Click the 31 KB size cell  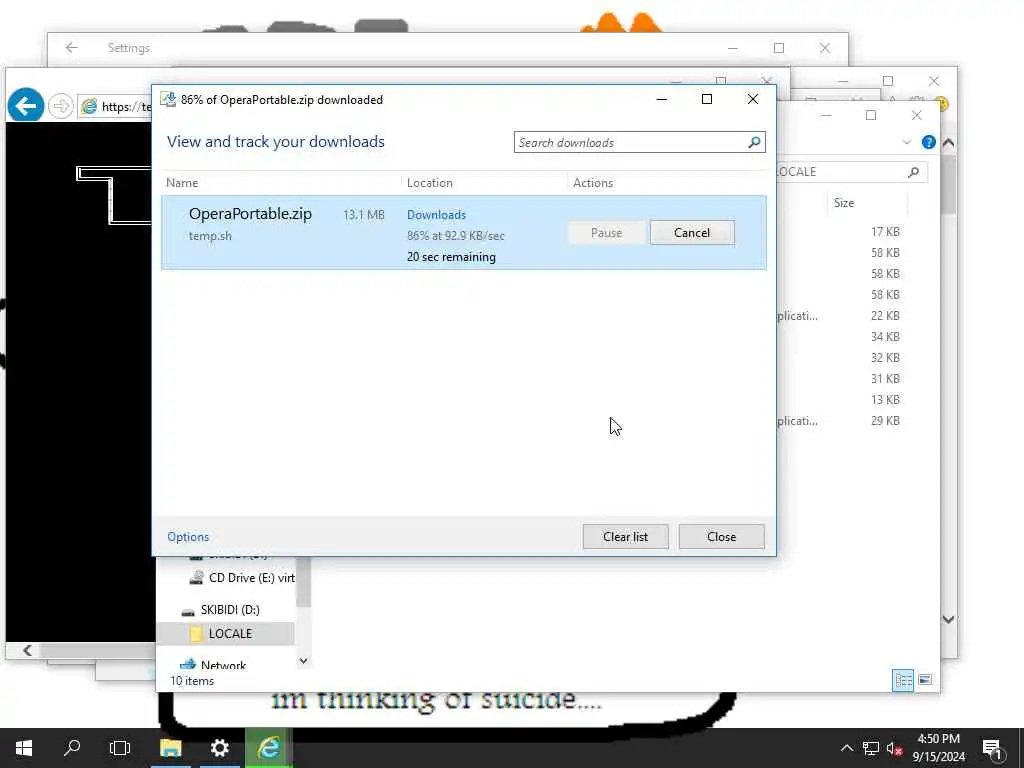(885, 379)
